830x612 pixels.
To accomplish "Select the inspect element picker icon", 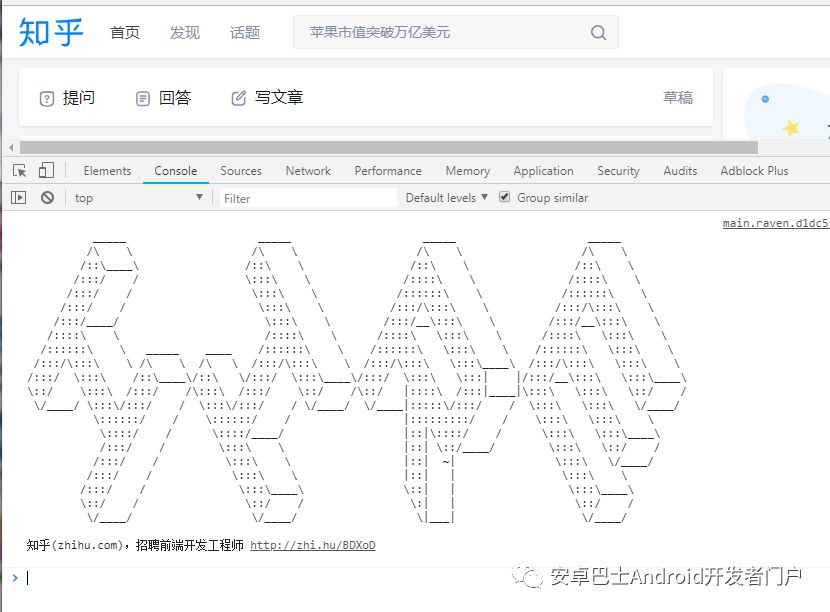I will [x=20, y=170].
